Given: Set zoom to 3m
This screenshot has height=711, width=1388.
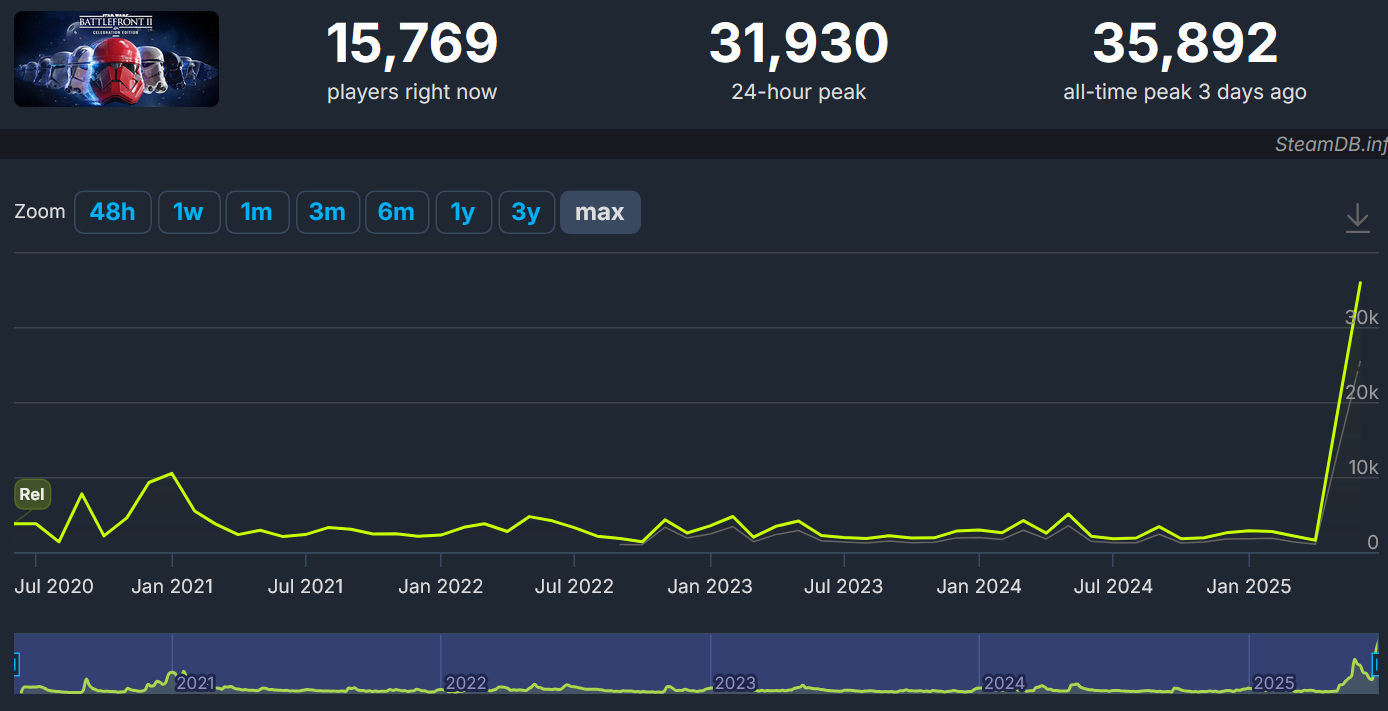Looking at the screenshot, I should click(x=327, y=212).
